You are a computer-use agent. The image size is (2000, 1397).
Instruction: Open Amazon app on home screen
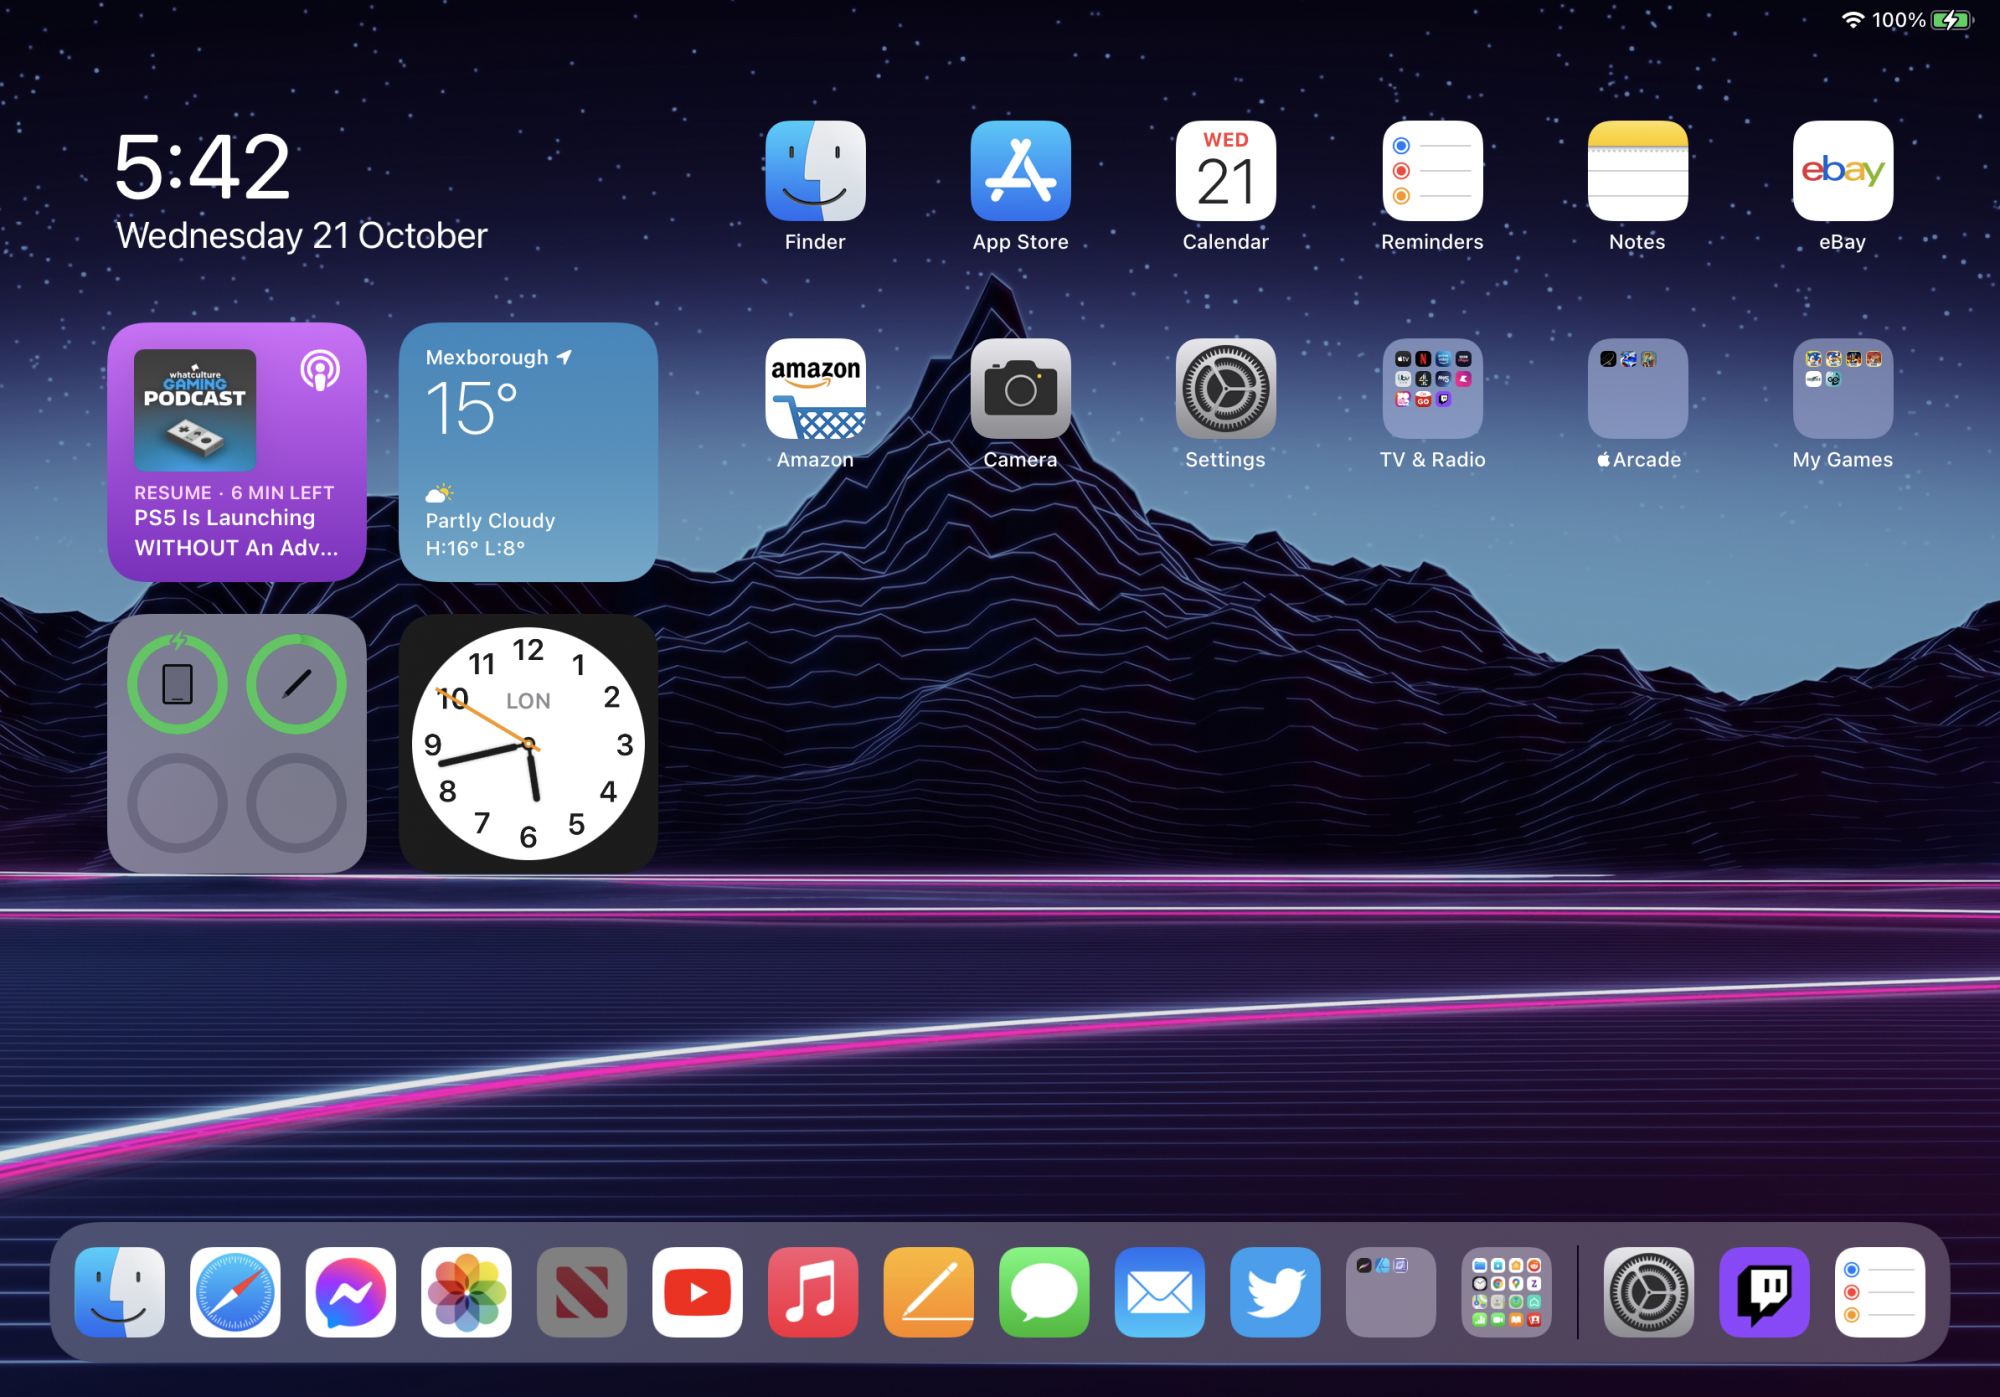point(815,389)
